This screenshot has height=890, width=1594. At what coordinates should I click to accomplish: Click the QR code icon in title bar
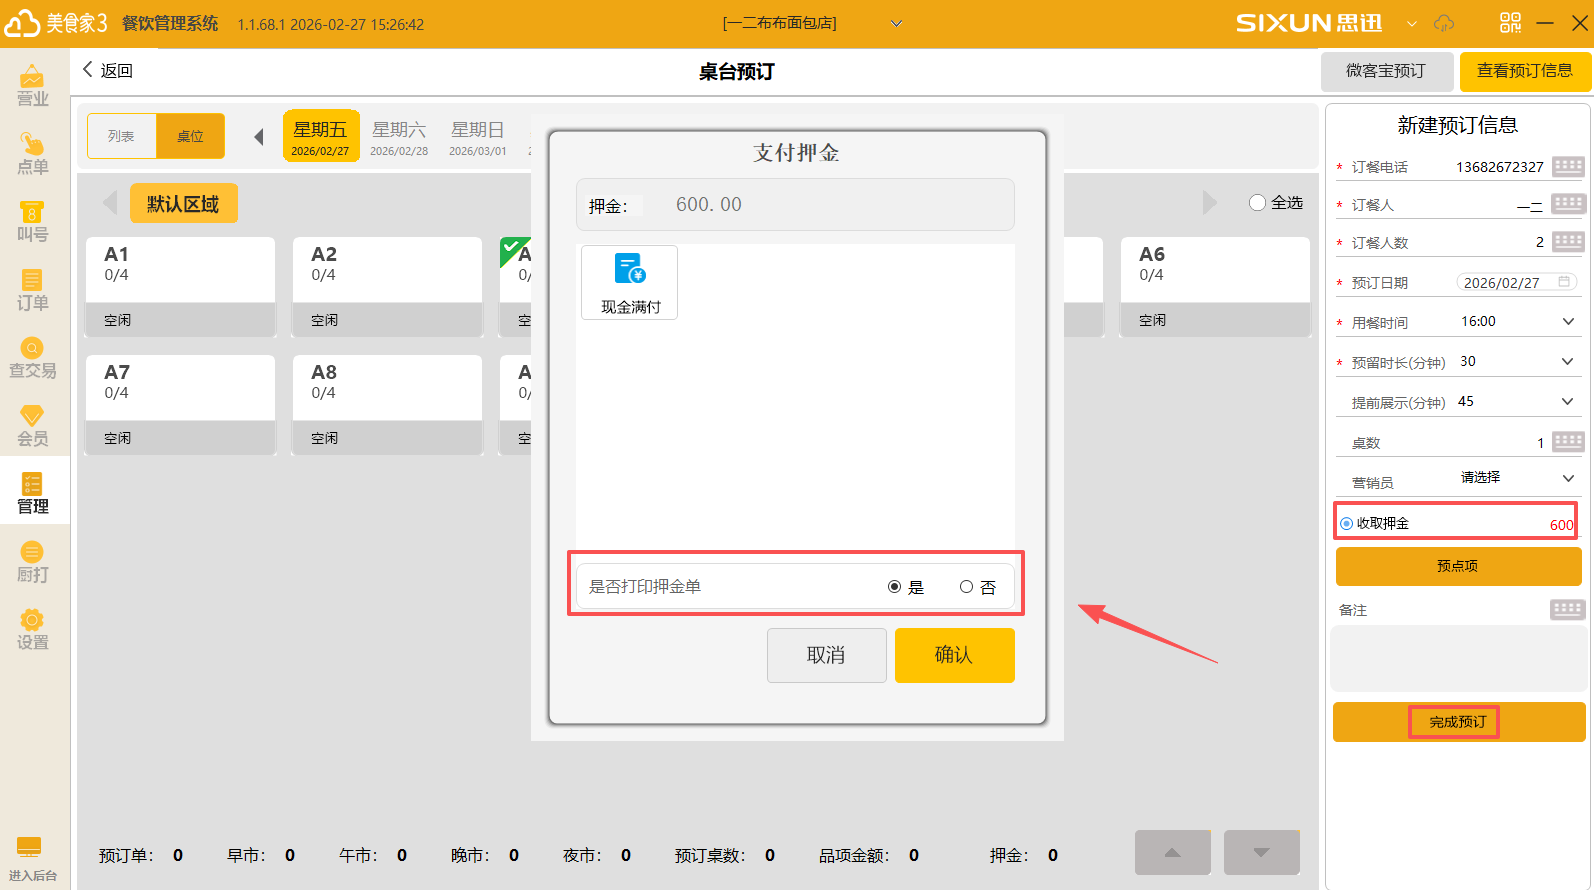[x=1510, y=23]
